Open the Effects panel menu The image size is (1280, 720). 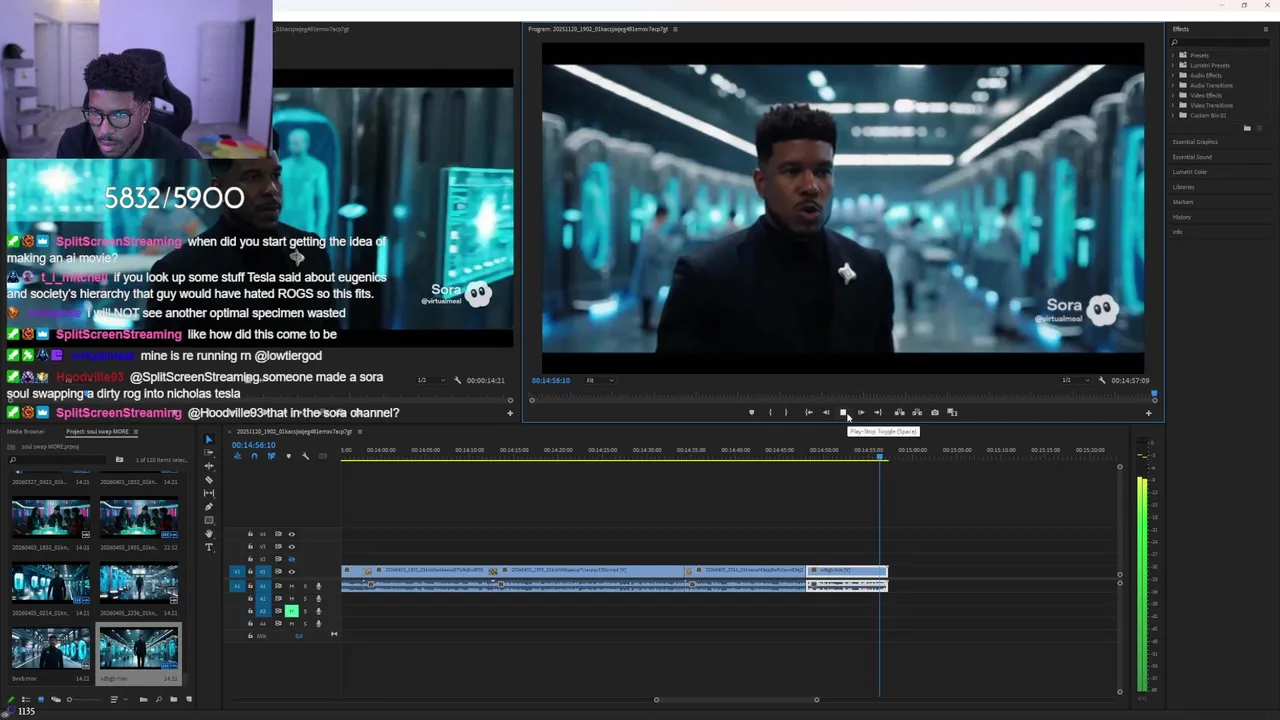[1266, 29]
